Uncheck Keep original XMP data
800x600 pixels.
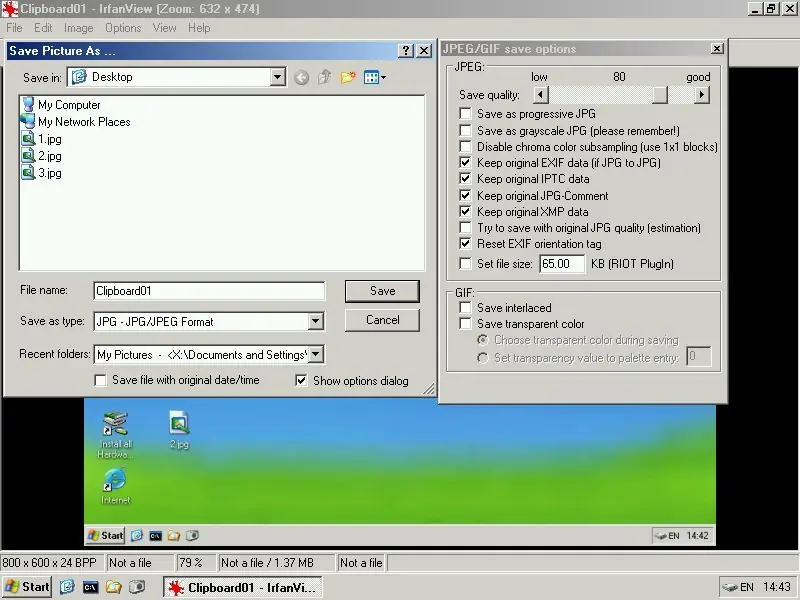(465, 211)
